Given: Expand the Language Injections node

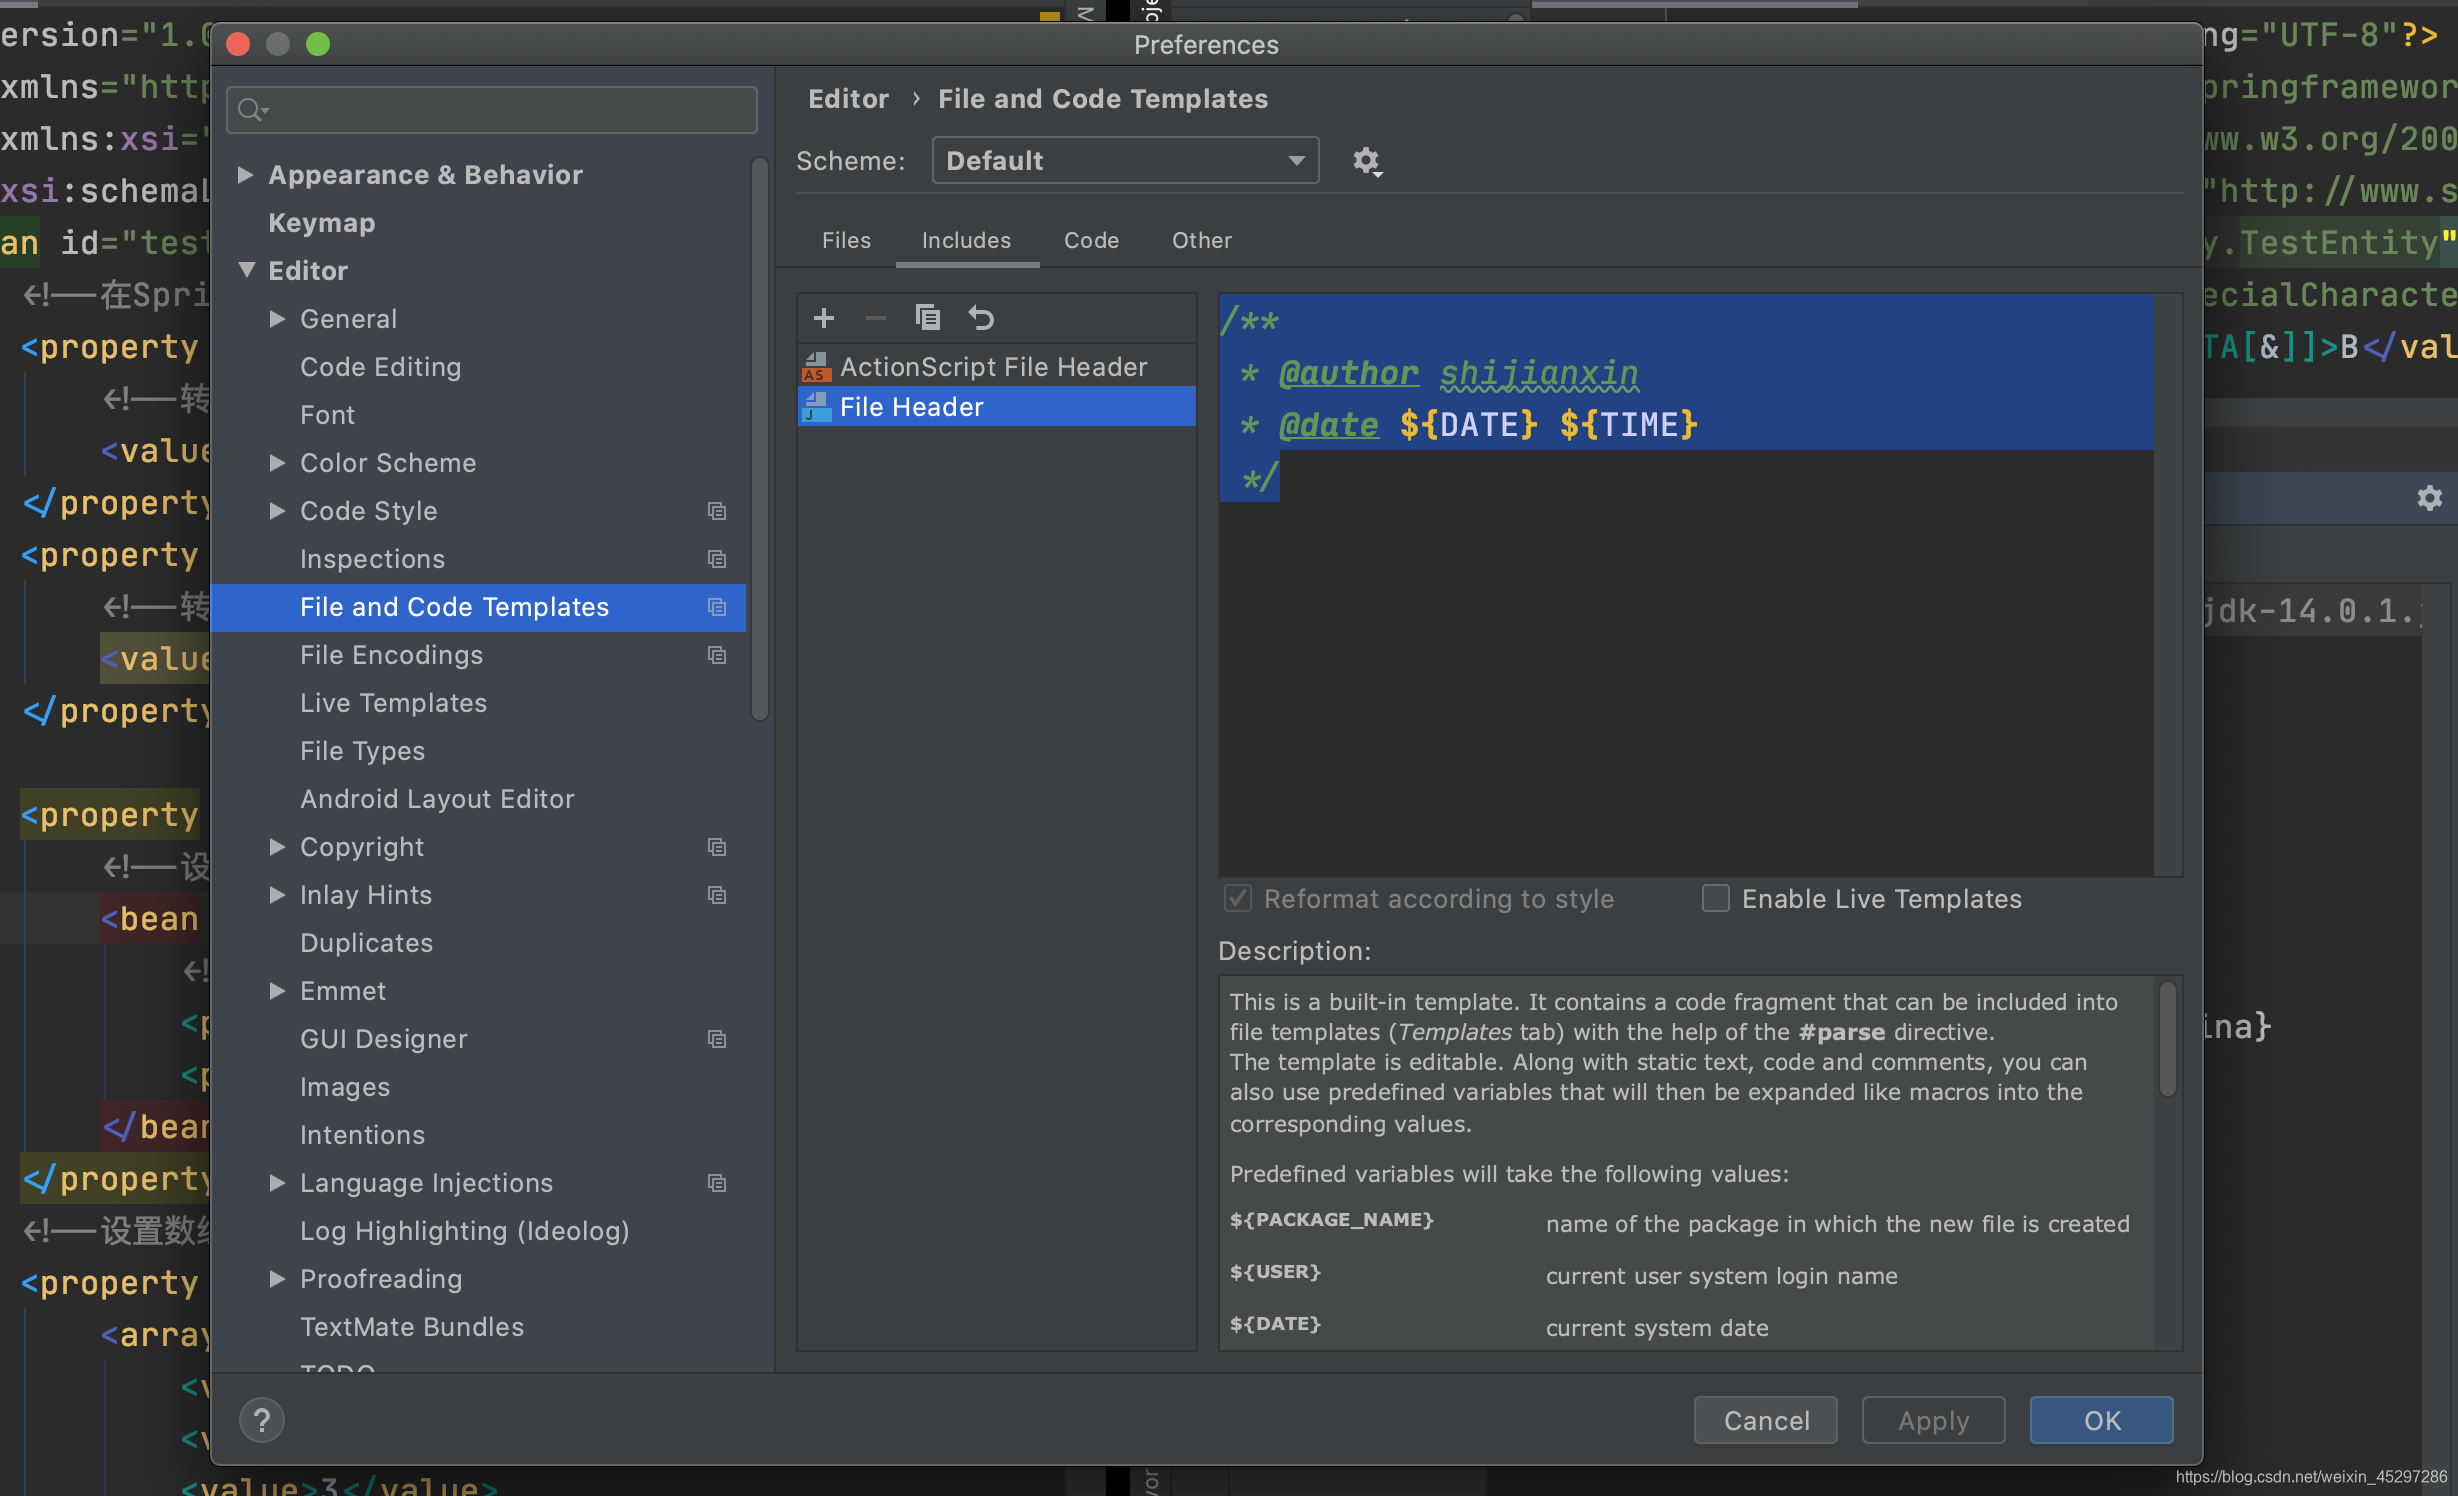Looking at the screenshot, I should [278, 1183].
